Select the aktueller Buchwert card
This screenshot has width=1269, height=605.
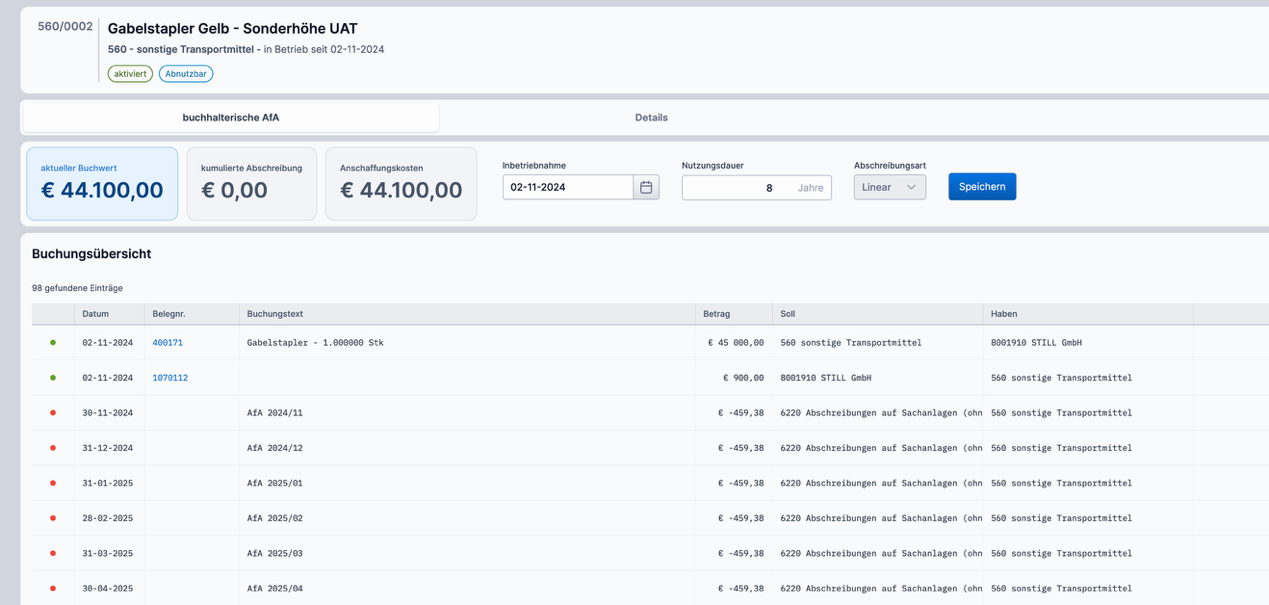click(102, 184)
